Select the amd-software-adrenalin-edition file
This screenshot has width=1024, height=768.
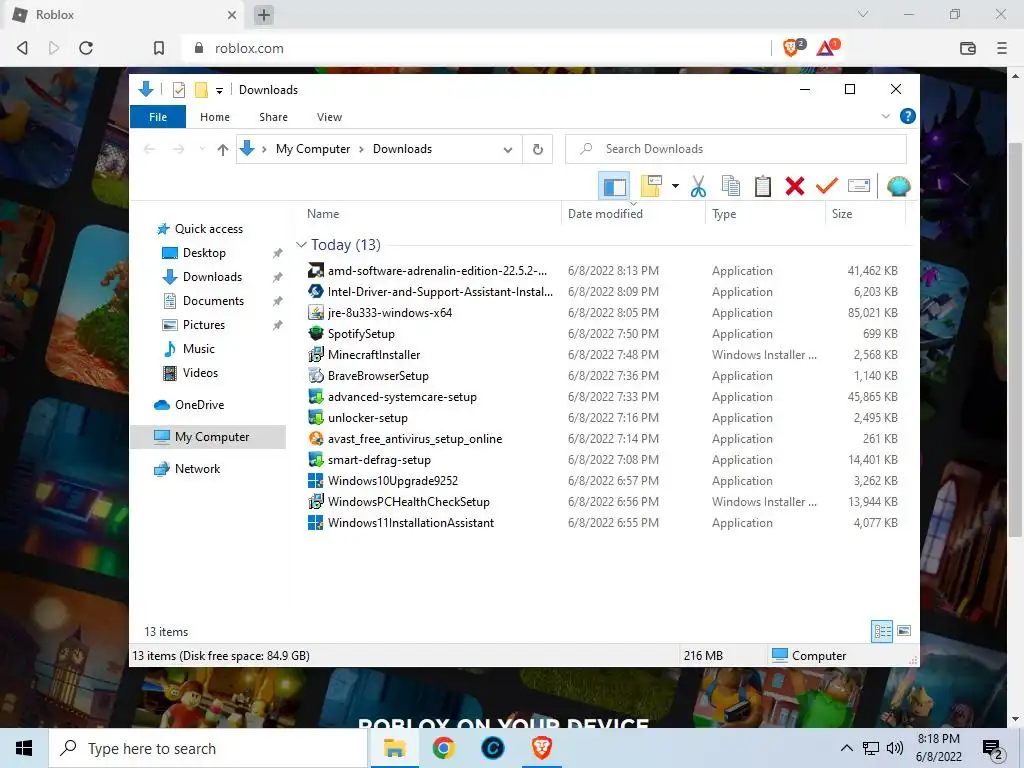(x=437, y=270)
